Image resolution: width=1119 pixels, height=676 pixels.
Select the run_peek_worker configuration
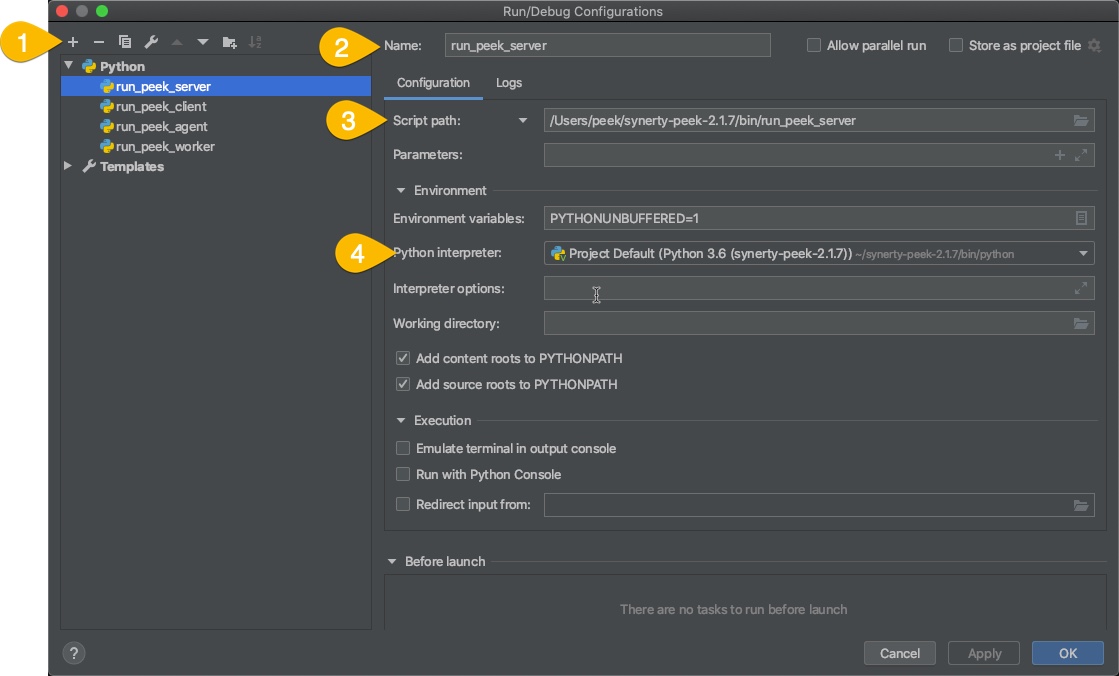(216, 146)
